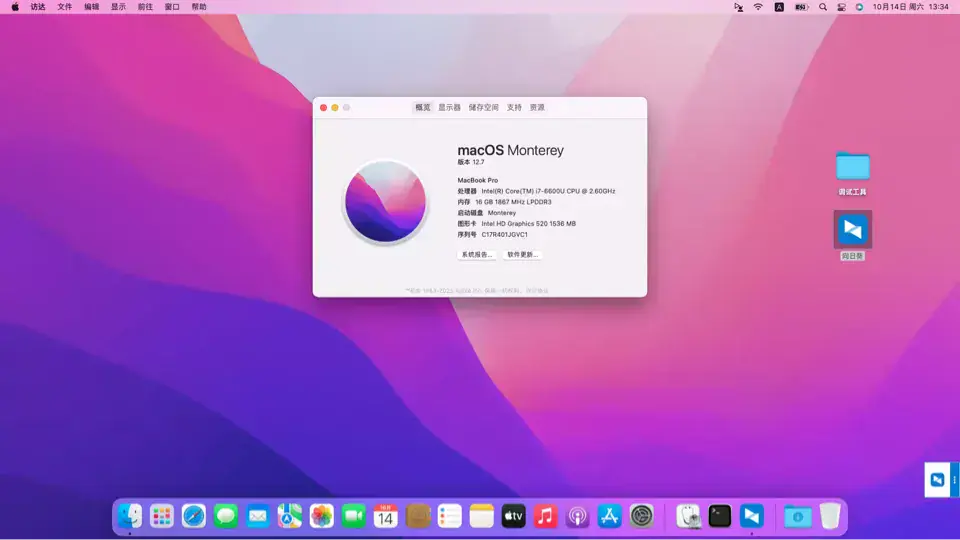Click the Intel HD Graphics 520 text

pos(528,223)
